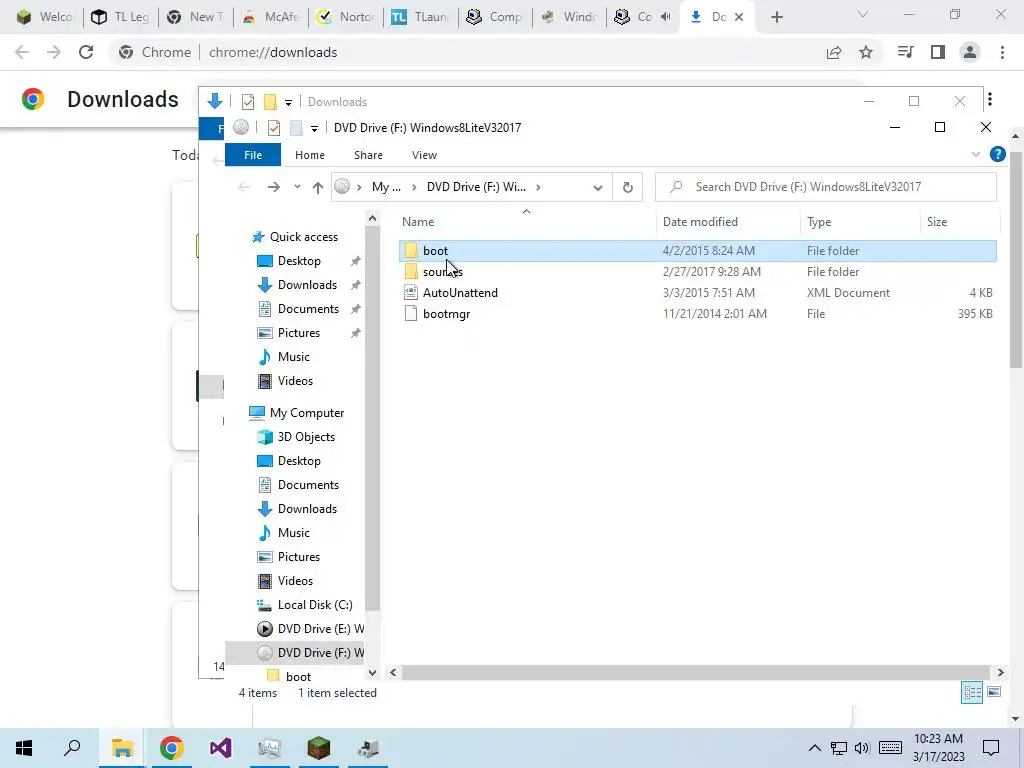Switch to the TLauncher Chrome tab
The image size is (1024, 768).
coord(421,17)
